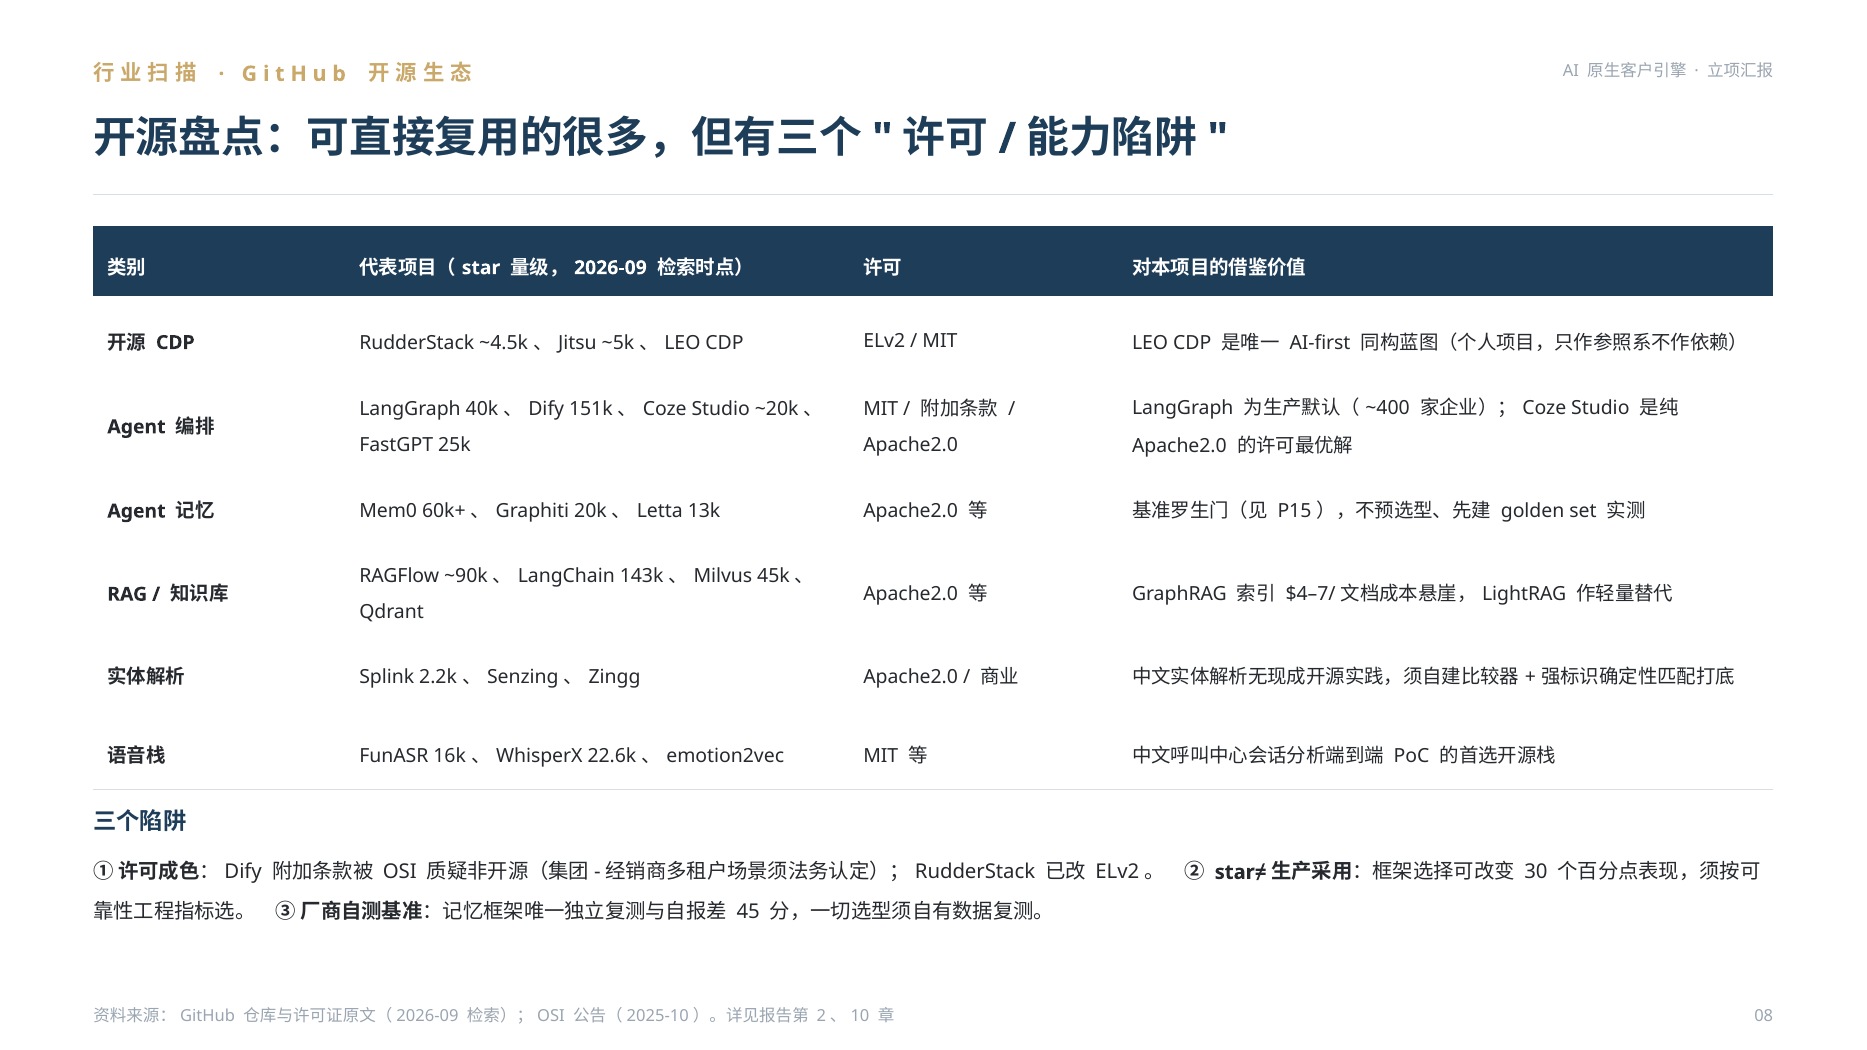
Task: Select the cell listing Splink, Senzing, Zingg
Action: [x=500, y=676]
